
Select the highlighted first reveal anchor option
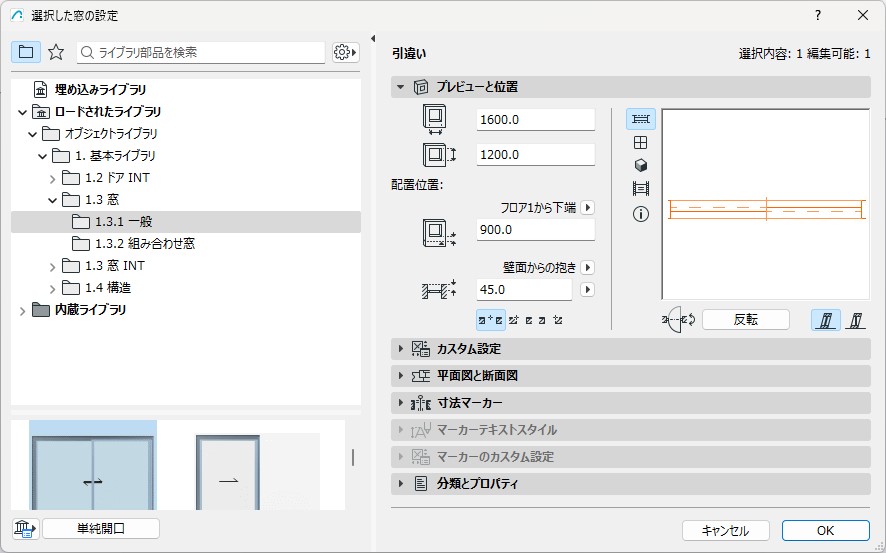click(491, 320)
